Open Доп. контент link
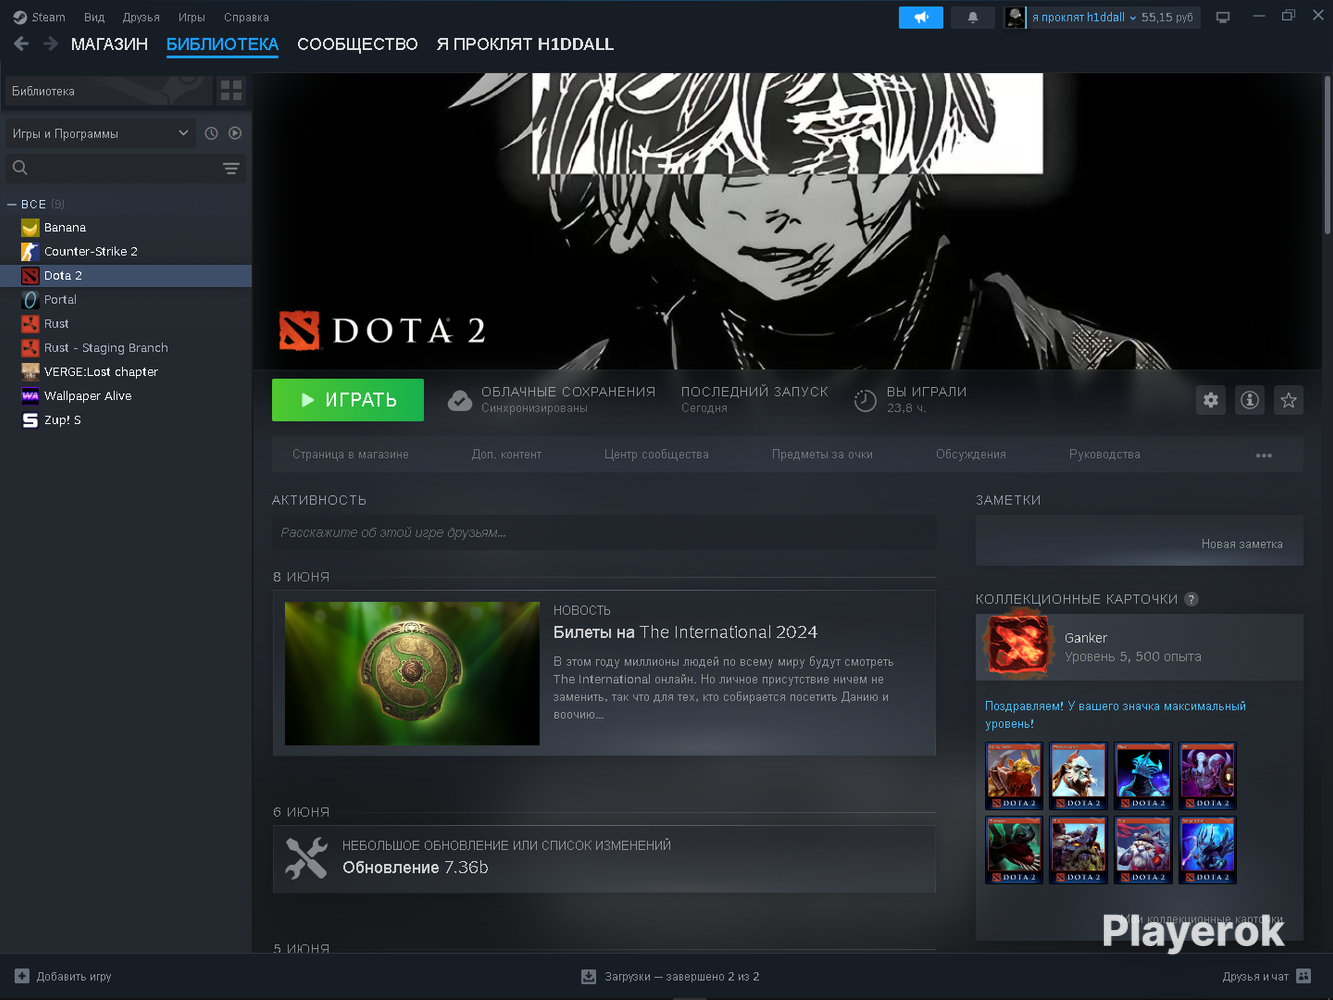The width and height of the screenshot is (1333, 1000). point(506,454)
